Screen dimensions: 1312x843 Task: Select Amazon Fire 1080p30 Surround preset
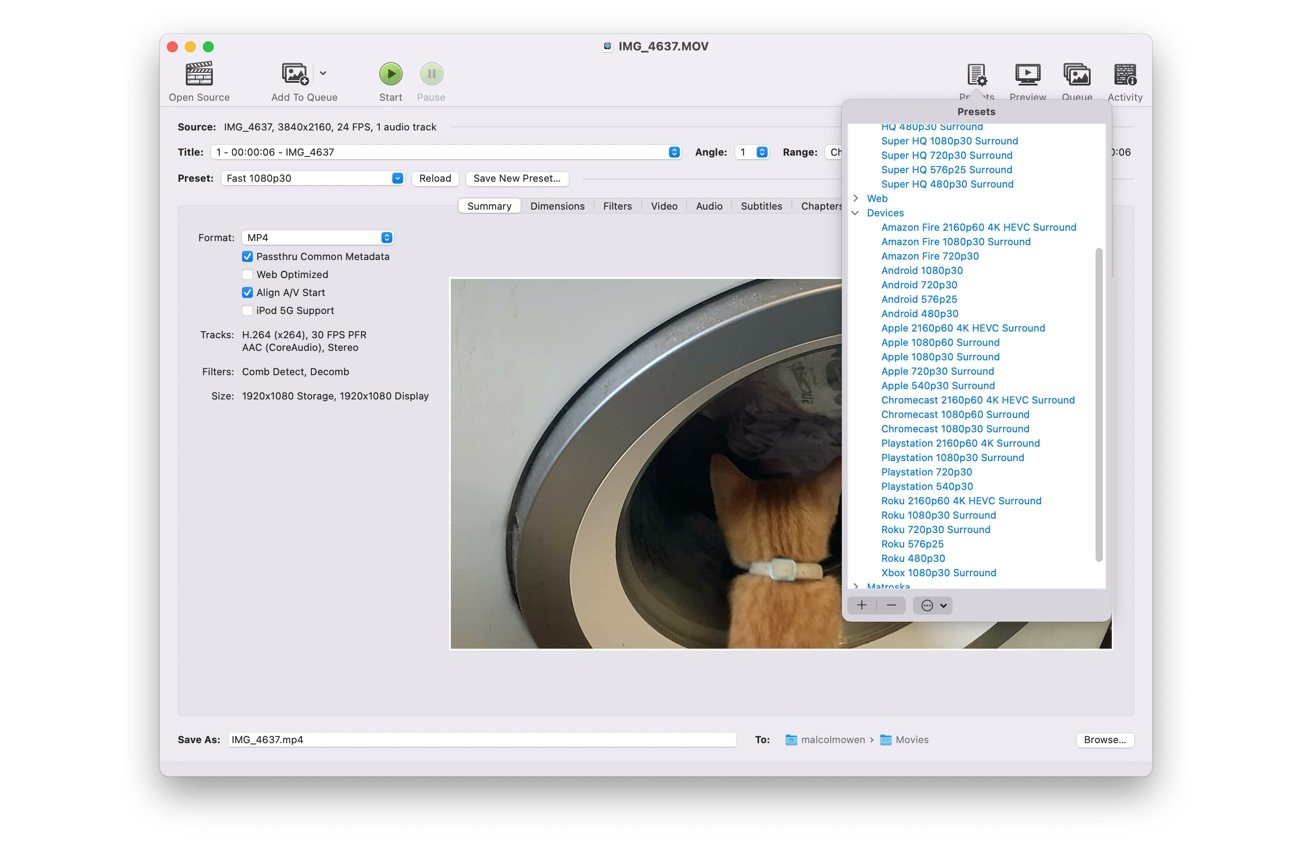click(x=955, y=242)
